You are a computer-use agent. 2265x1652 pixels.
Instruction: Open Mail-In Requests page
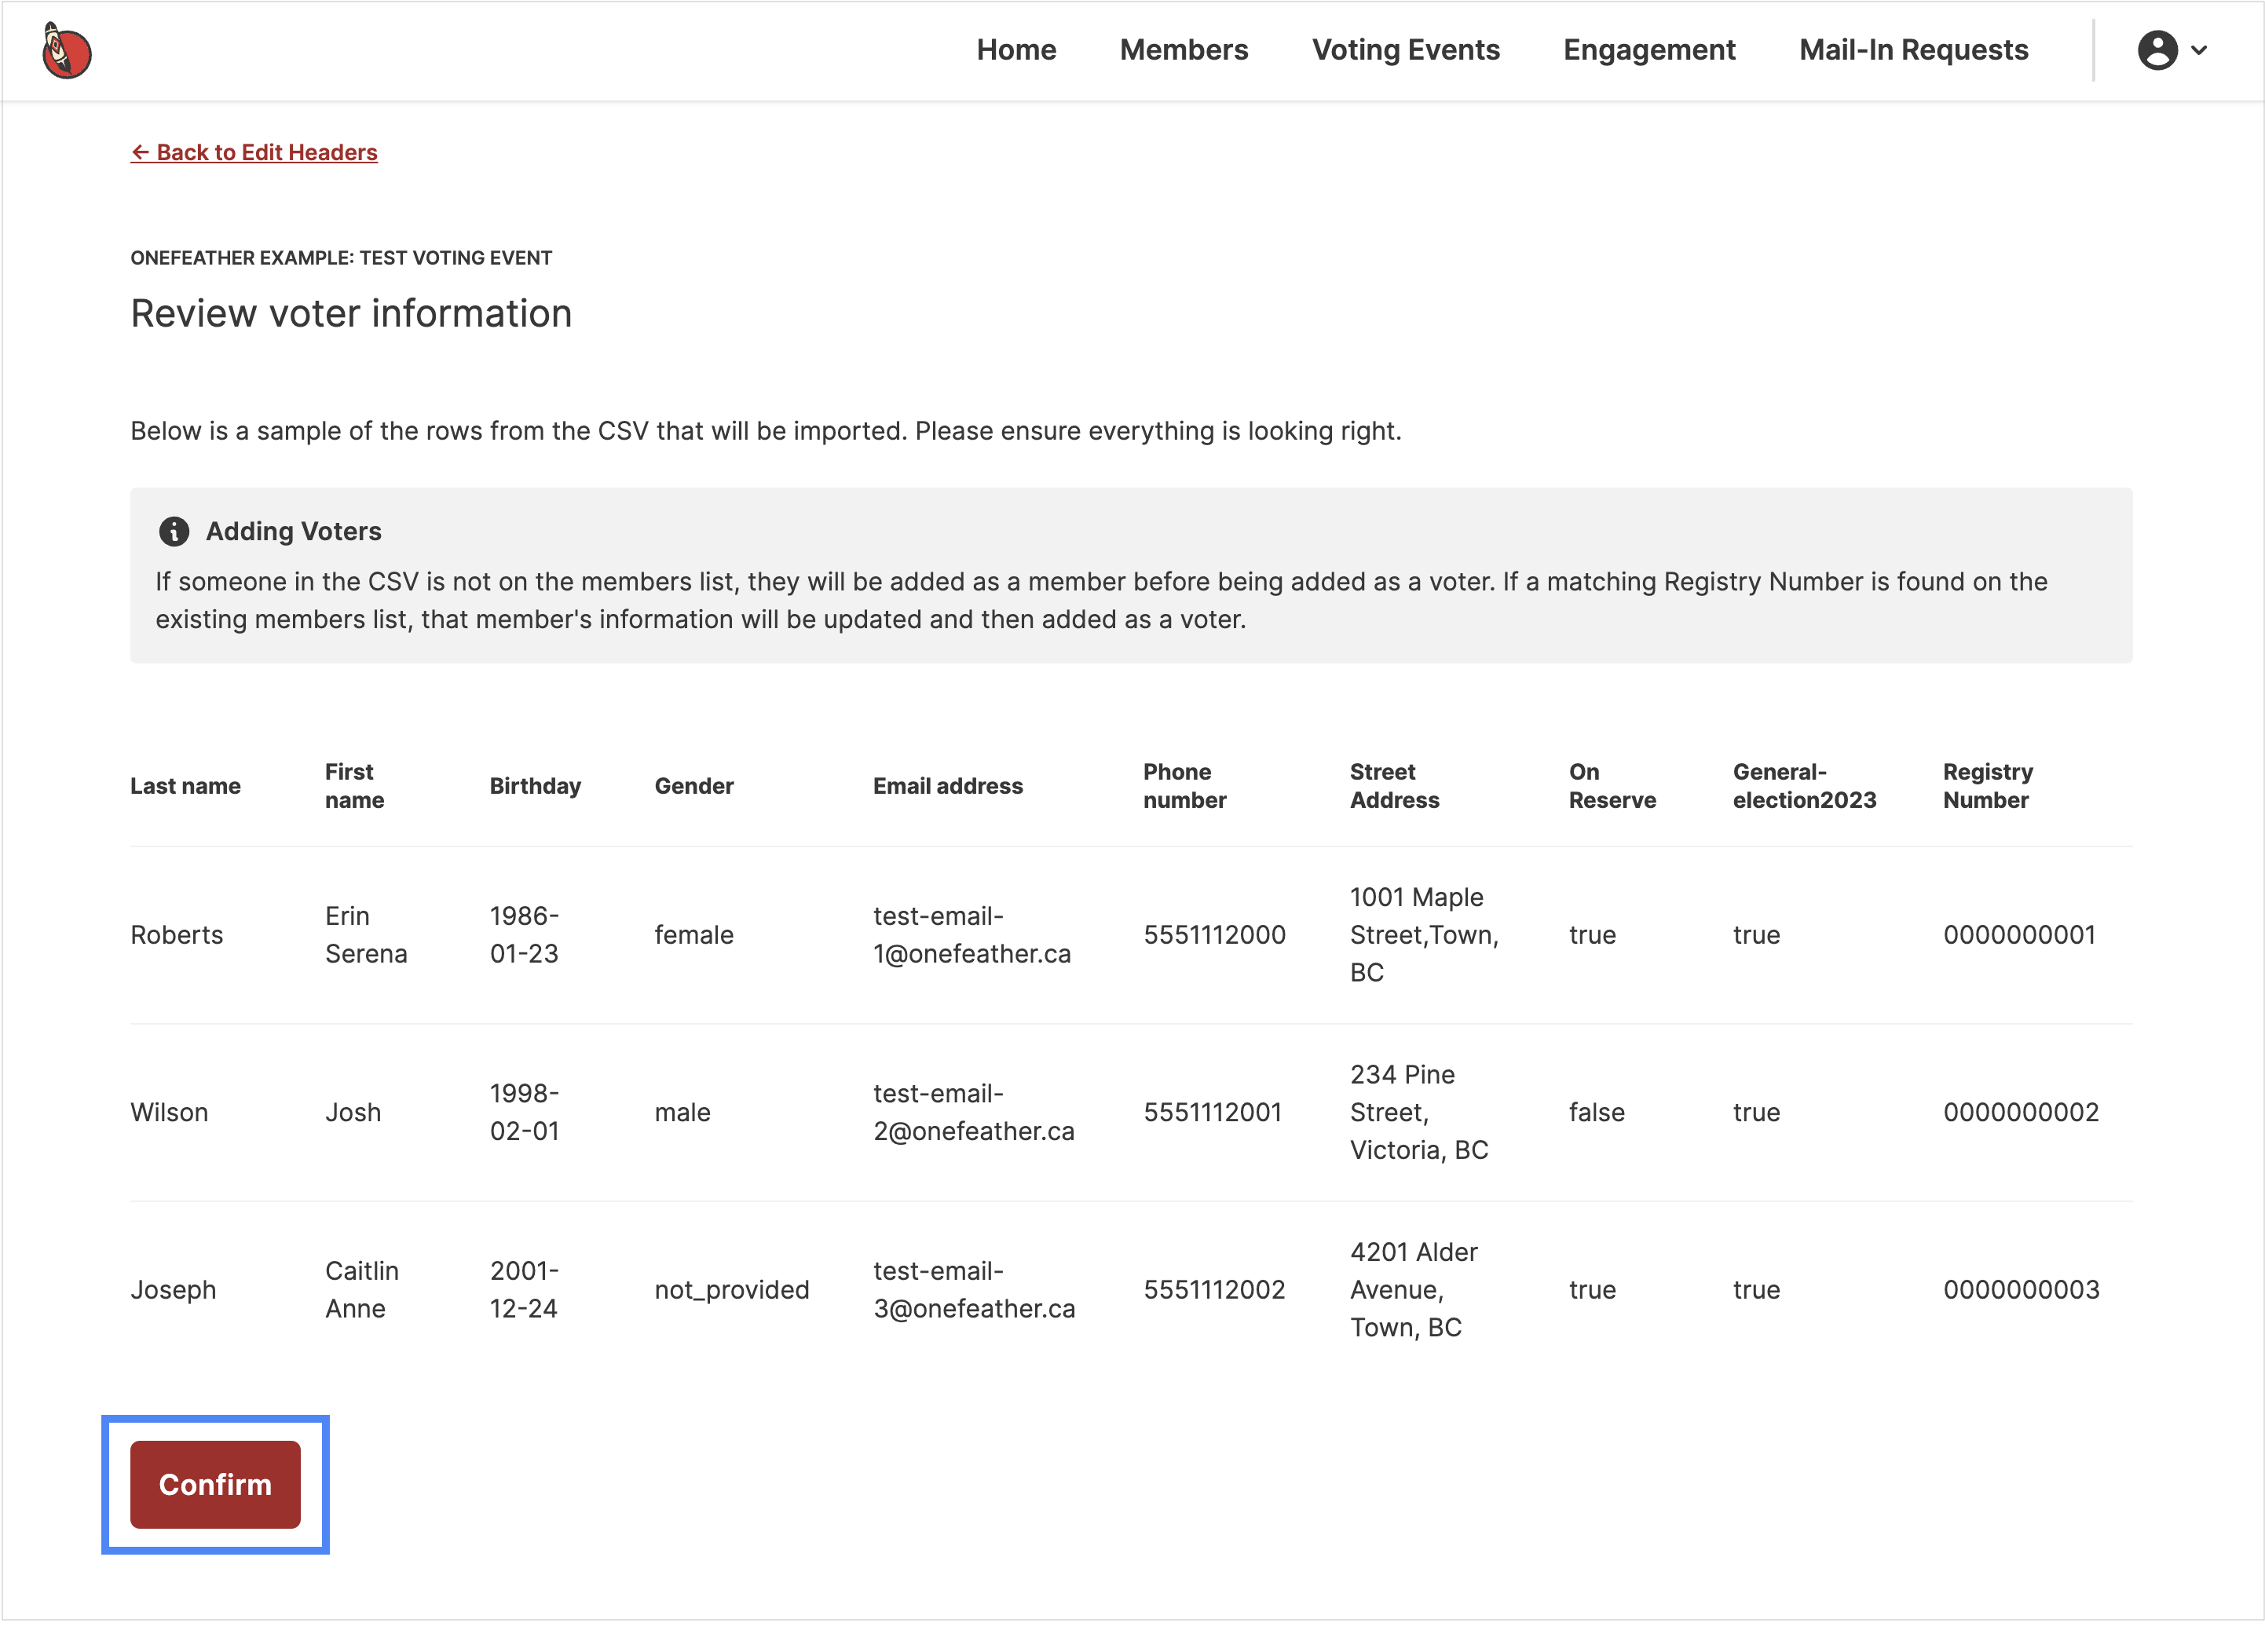click(x=1912, y=50)
